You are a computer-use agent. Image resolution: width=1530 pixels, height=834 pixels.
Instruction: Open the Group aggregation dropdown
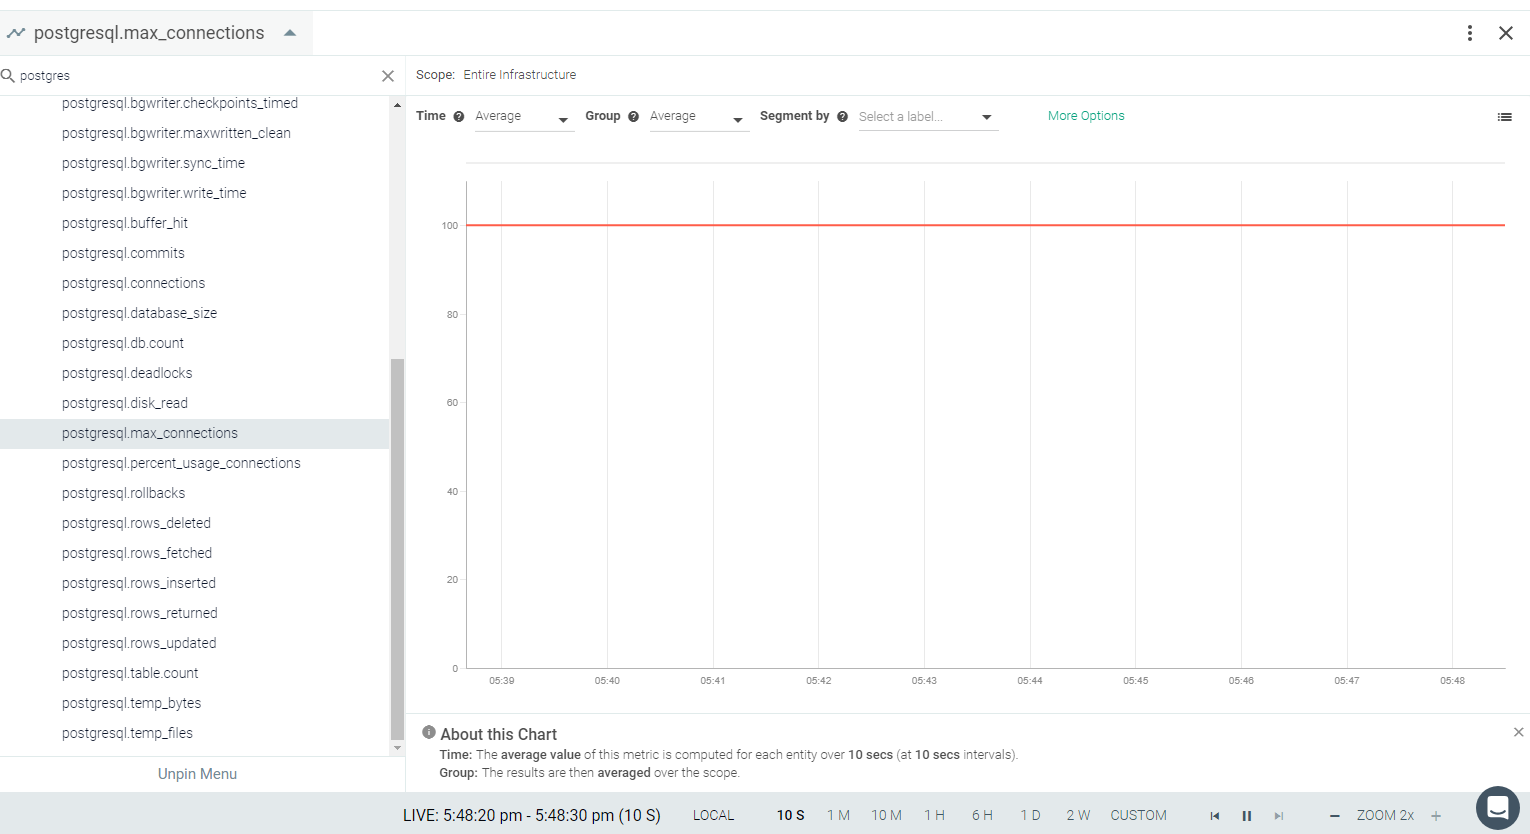point(699,117)
